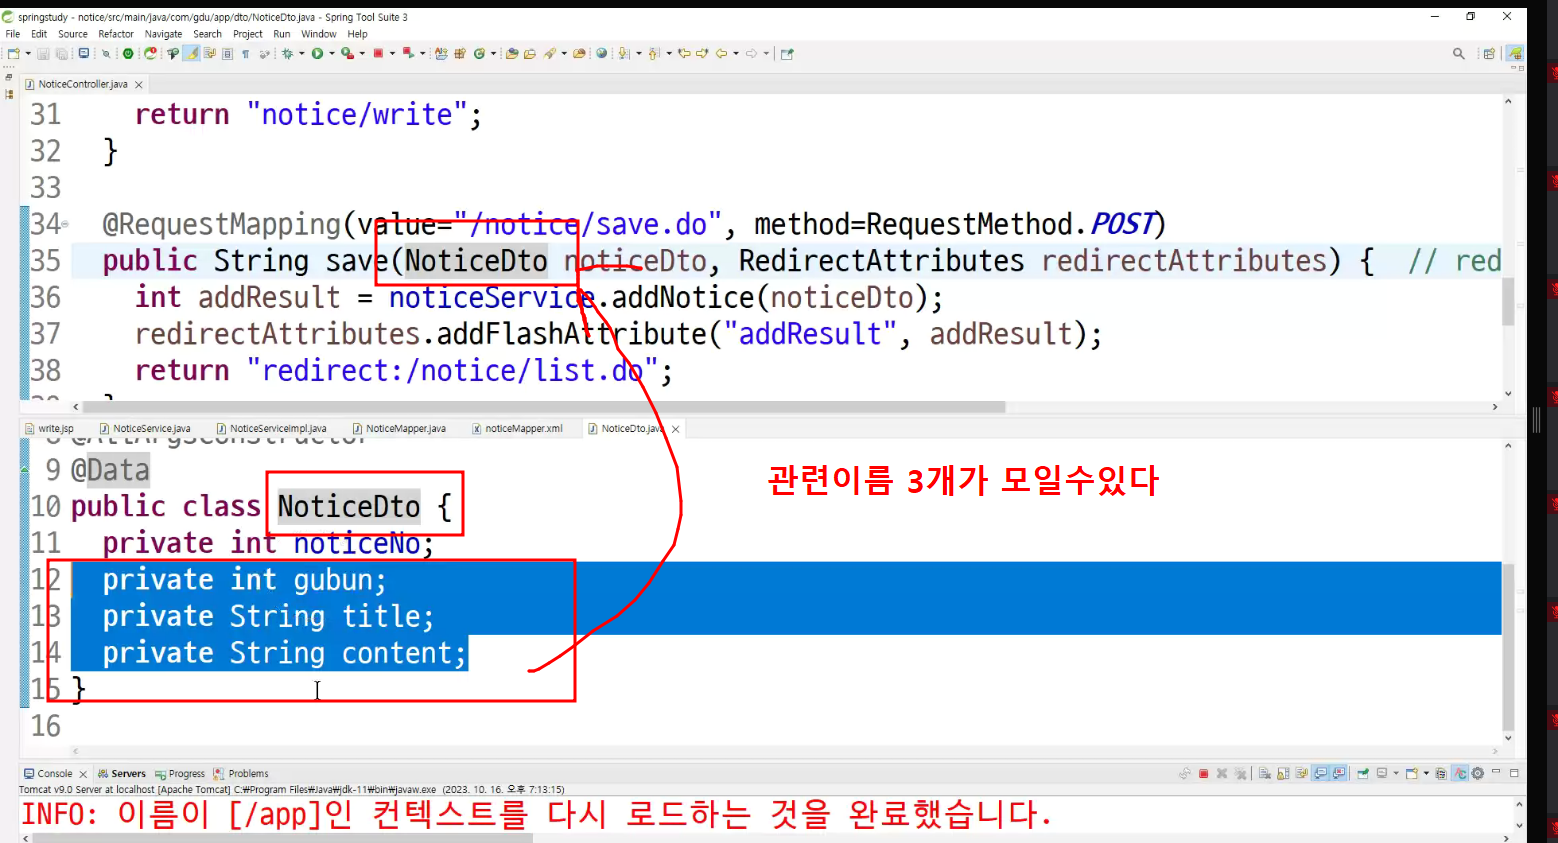The width and height of the screenshot is (1558, 843).
Task: Click the Console settings gear icon
Action: (x=1478, y=774)
